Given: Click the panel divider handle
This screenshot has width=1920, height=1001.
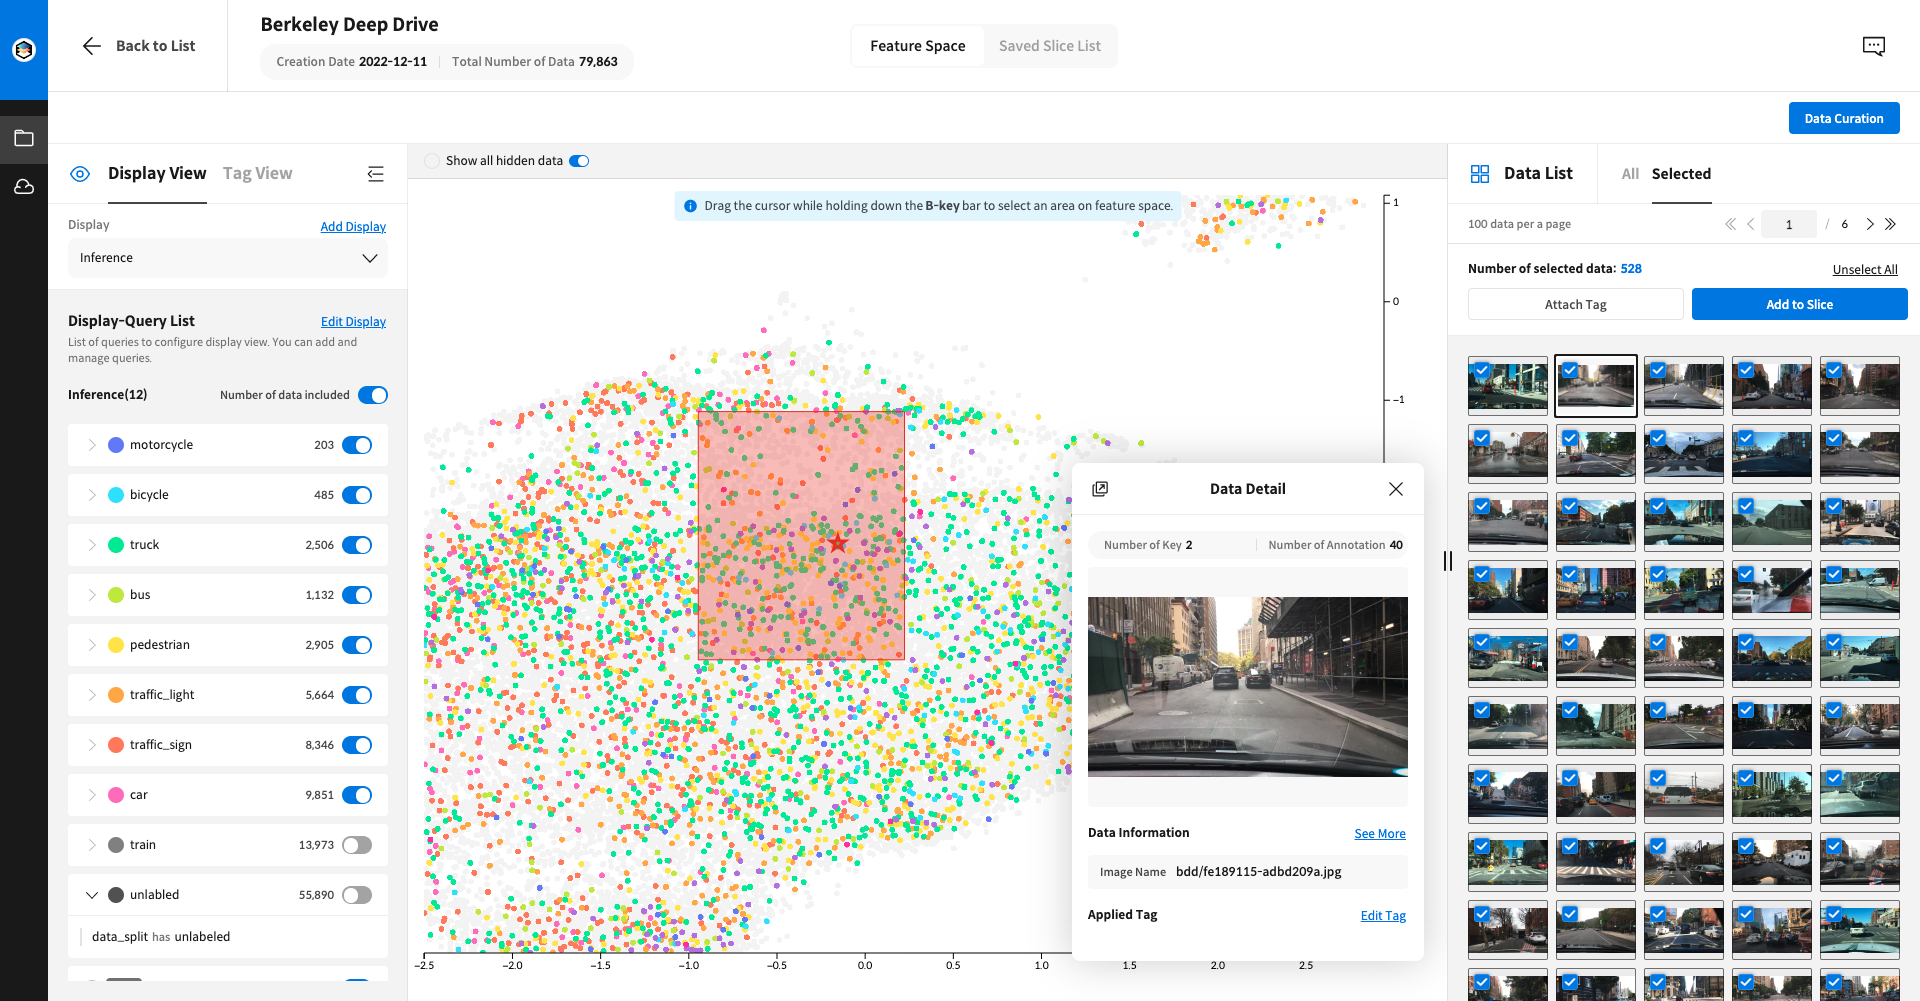Looking at the screenshot, I should coord(1448,561).
